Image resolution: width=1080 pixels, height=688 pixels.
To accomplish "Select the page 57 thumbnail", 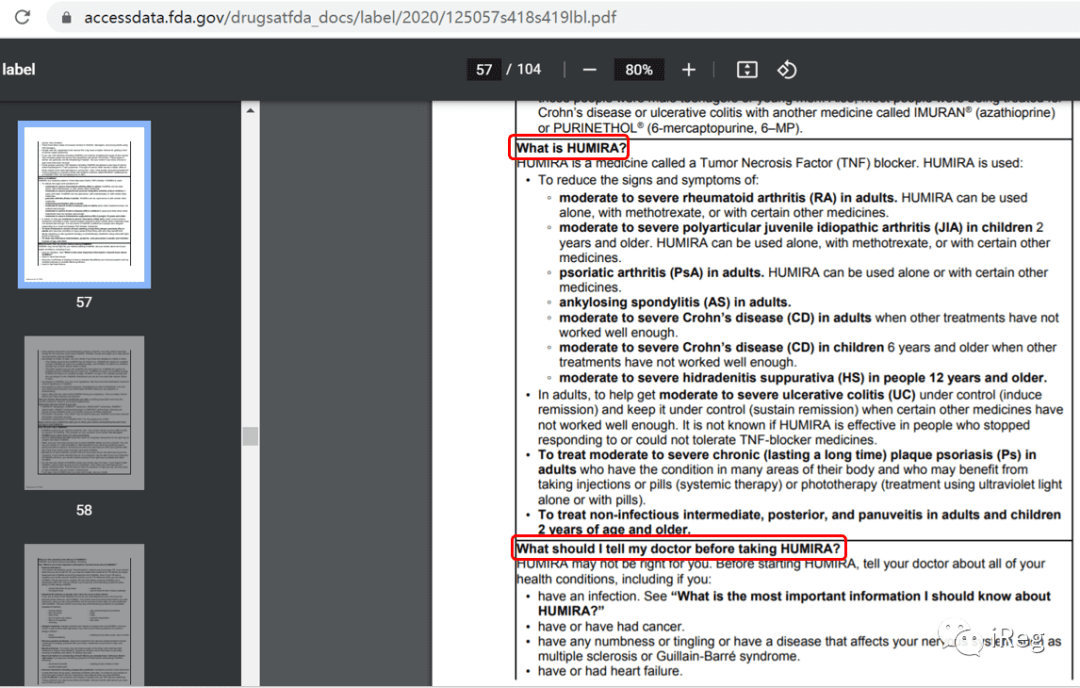I will coord(84,205).
